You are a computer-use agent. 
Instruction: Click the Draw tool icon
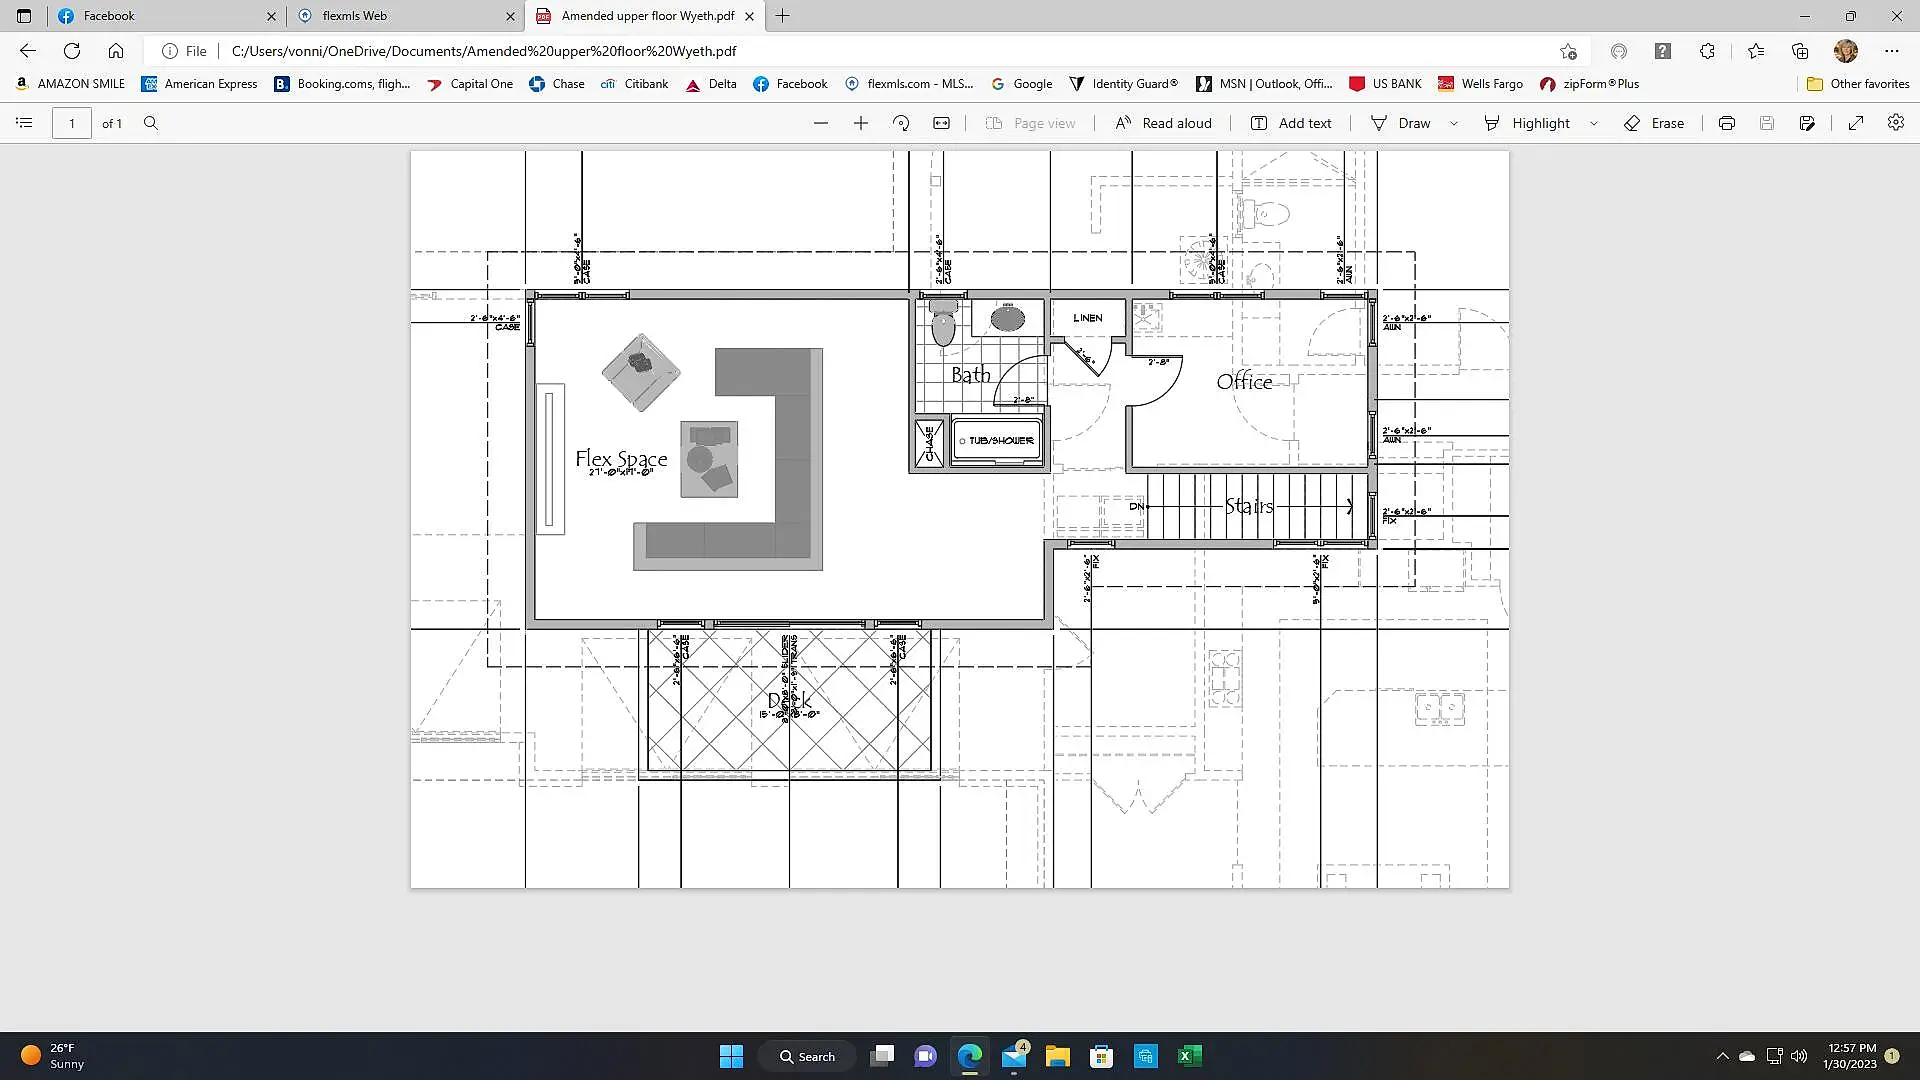[x=1378, y=123]
